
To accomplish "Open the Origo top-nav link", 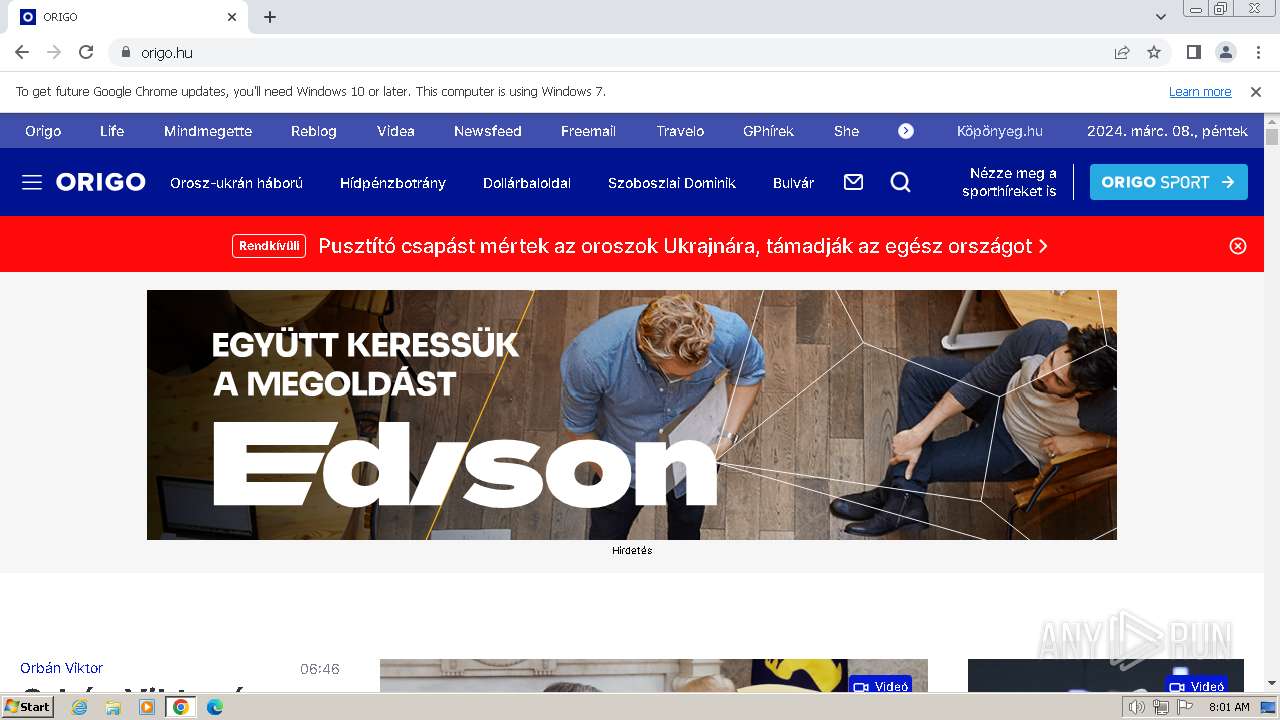I will 43,131.
